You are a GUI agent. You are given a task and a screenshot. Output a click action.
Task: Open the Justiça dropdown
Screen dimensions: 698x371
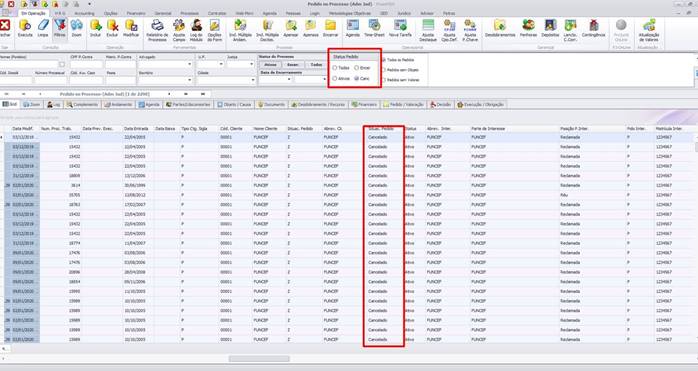252,64
